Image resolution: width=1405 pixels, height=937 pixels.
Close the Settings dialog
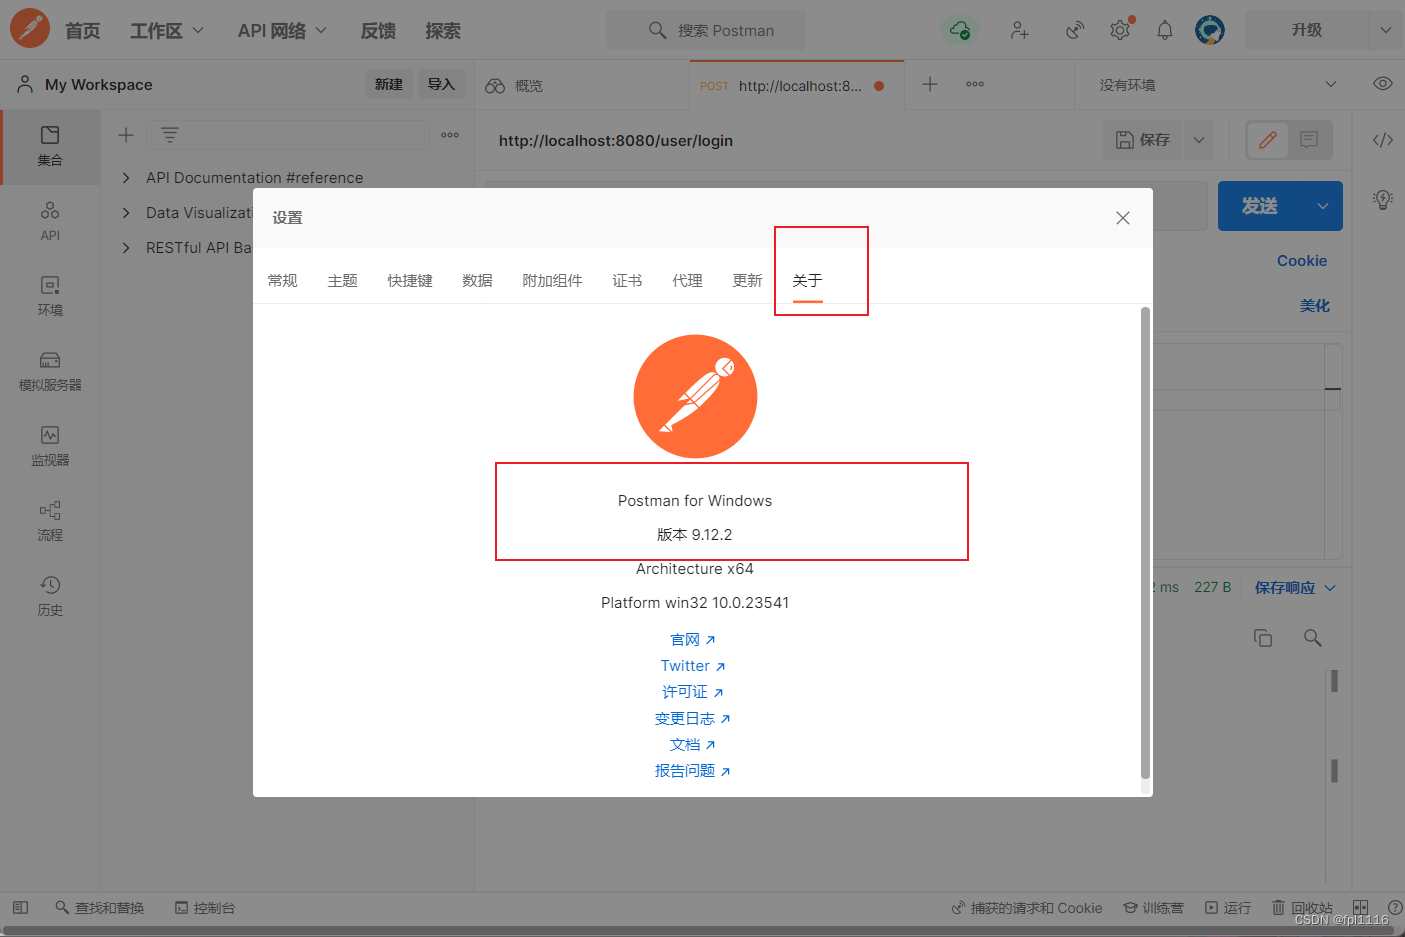[1123, 218]
